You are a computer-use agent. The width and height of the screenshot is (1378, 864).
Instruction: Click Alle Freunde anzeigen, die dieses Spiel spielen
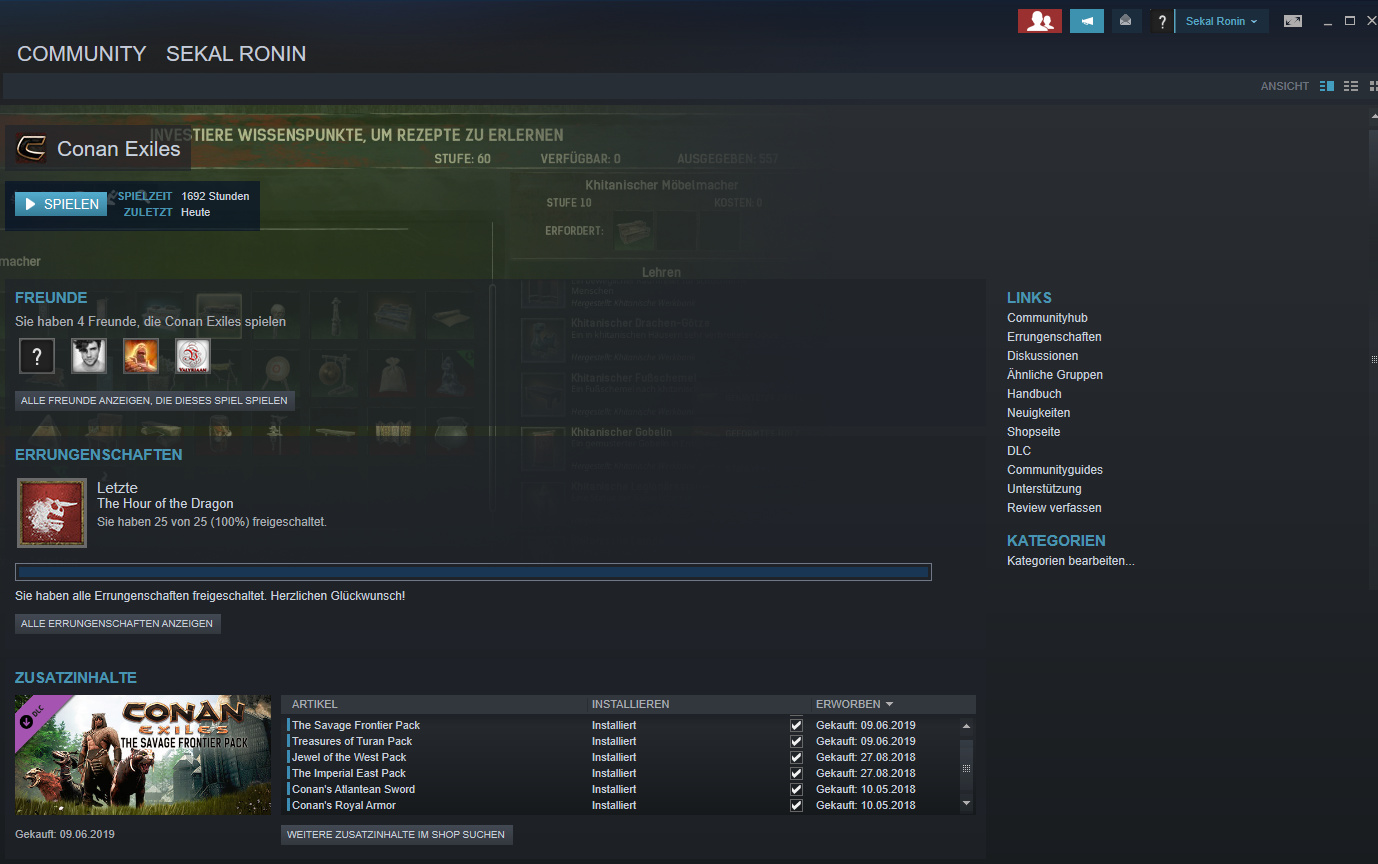tap(155, 401)
